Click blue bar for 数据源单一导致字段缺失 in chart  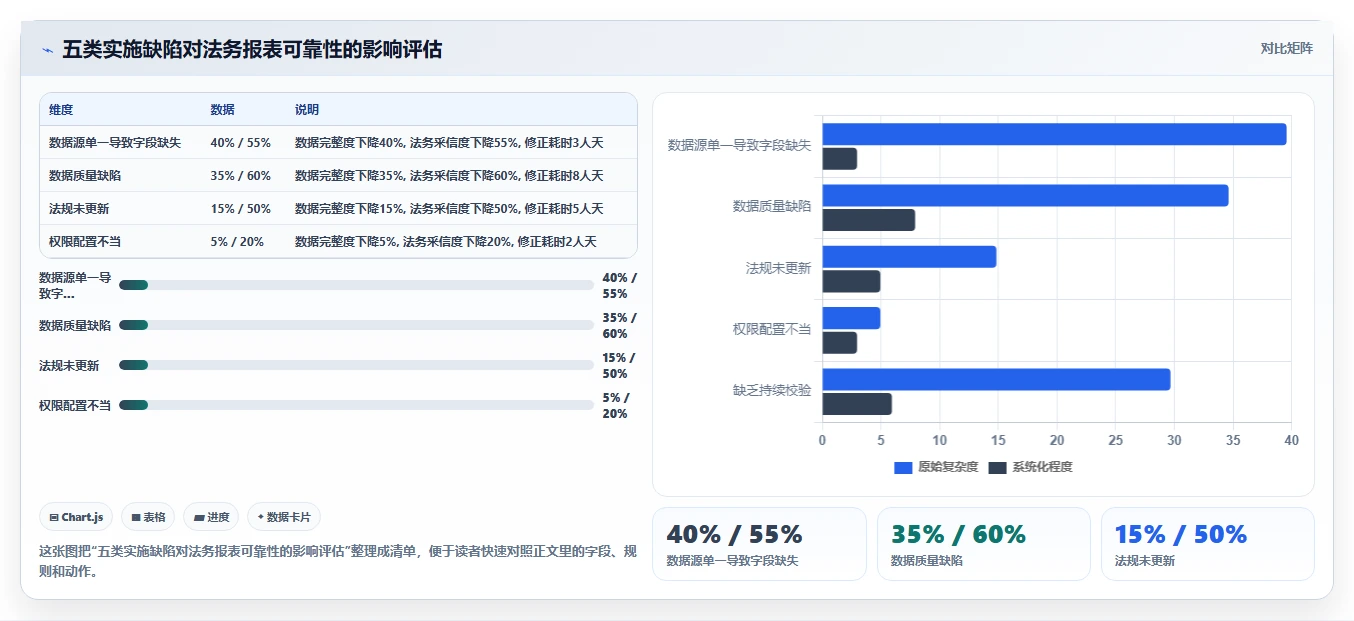tap(1054, 134)
